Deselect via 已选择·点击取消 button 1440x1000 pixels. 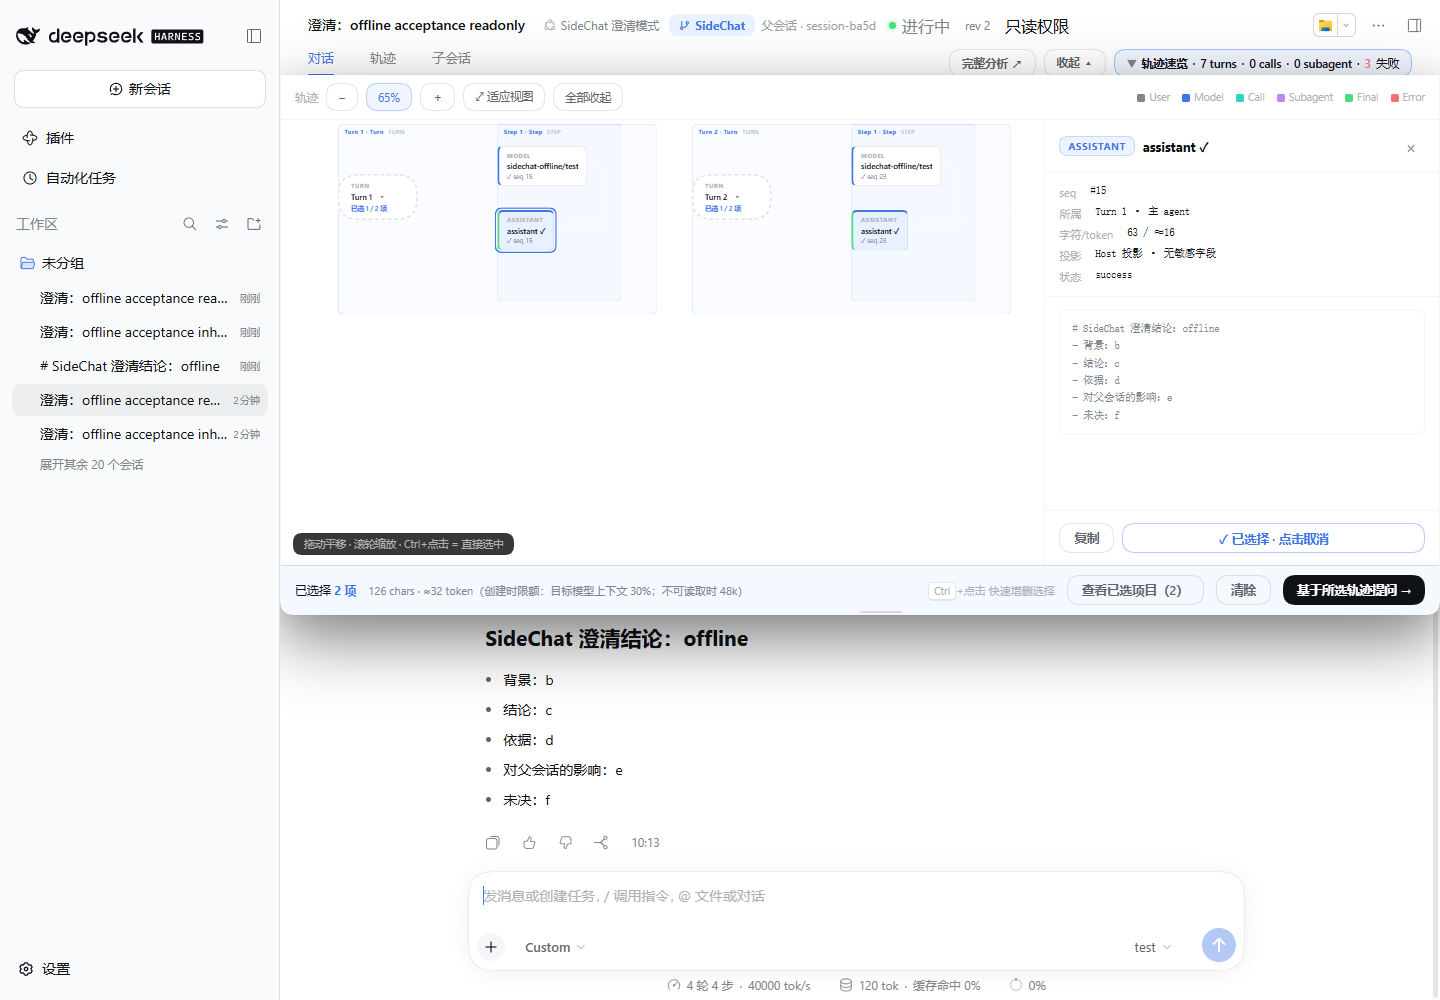coord(1273,538)
